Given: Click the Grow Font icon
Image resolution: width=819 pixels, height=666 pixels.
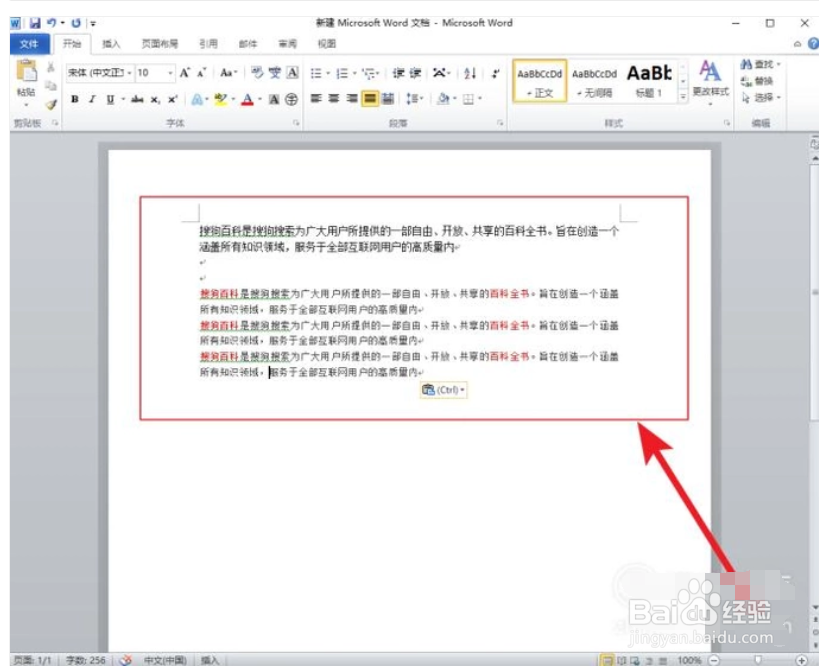Looking at the screenshot, I should (184, 73).
